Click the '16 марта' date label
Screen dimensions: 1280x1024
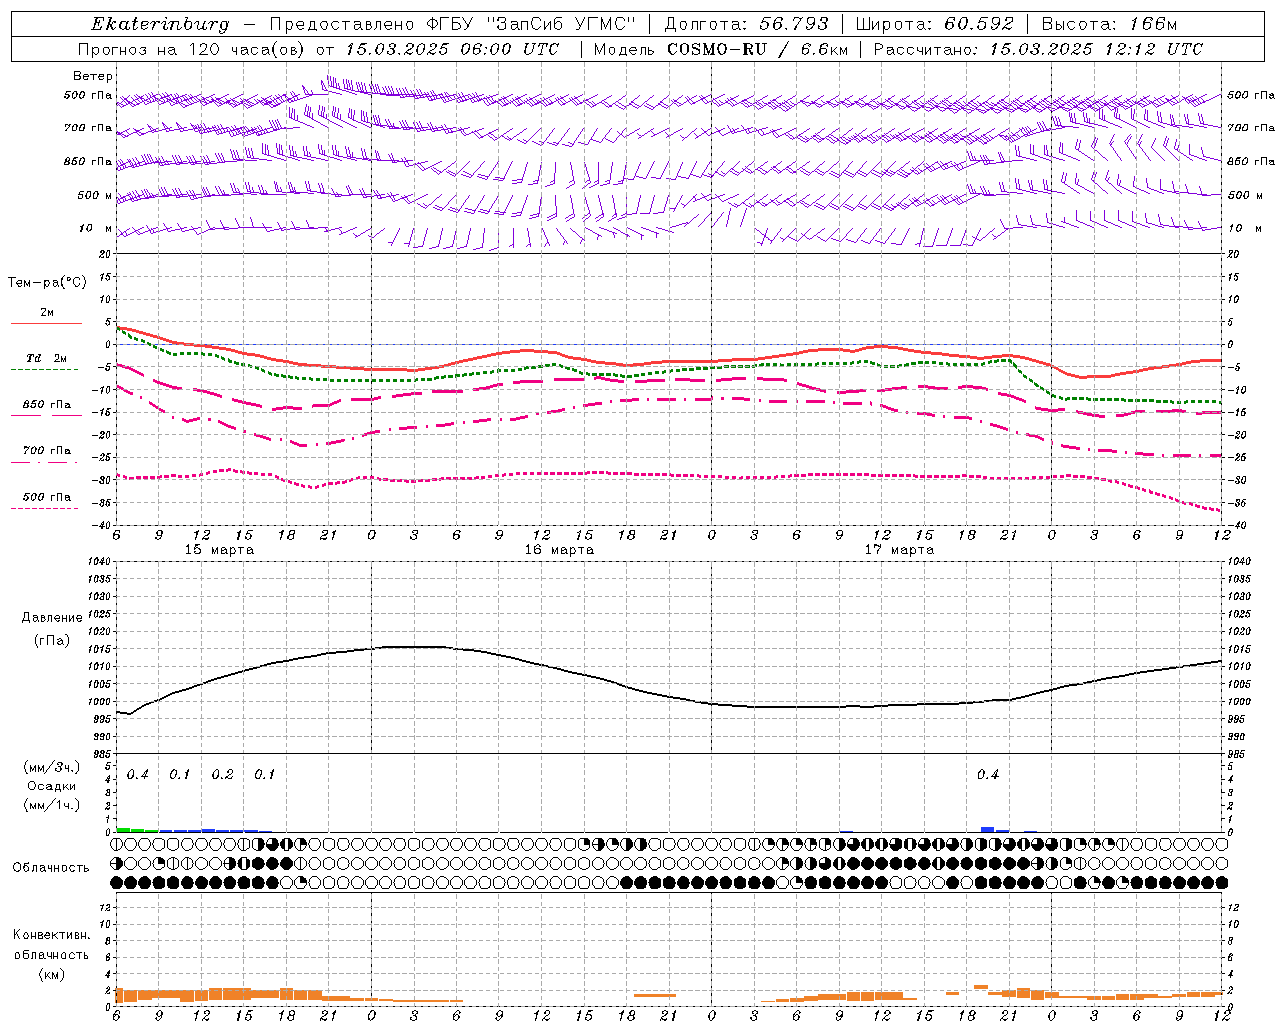pos(559,550)
